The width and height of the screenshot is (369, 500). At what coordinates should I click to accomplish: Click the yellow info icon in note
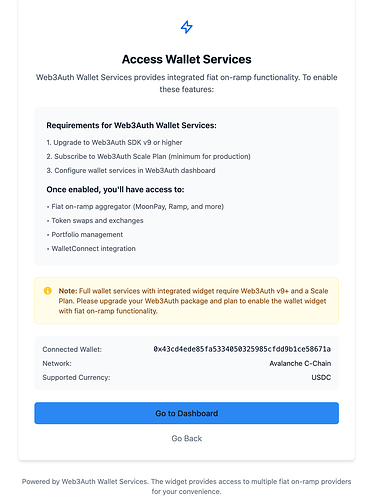point(48,291)
